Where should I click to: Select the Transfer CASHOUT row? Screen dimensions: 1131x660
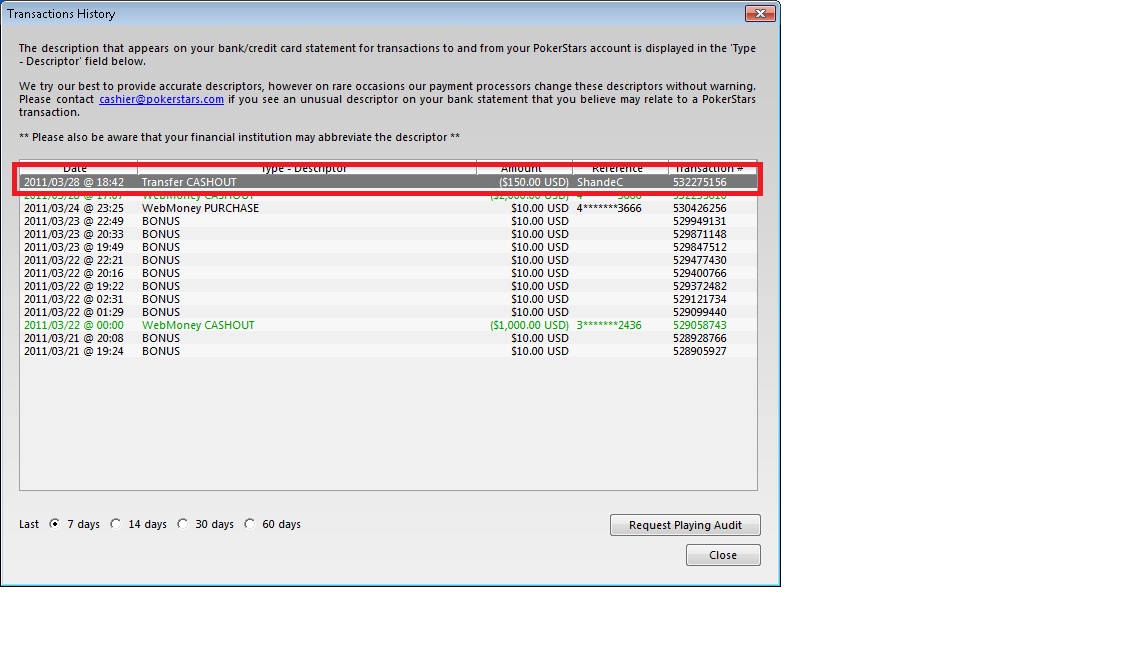(388, 182)
